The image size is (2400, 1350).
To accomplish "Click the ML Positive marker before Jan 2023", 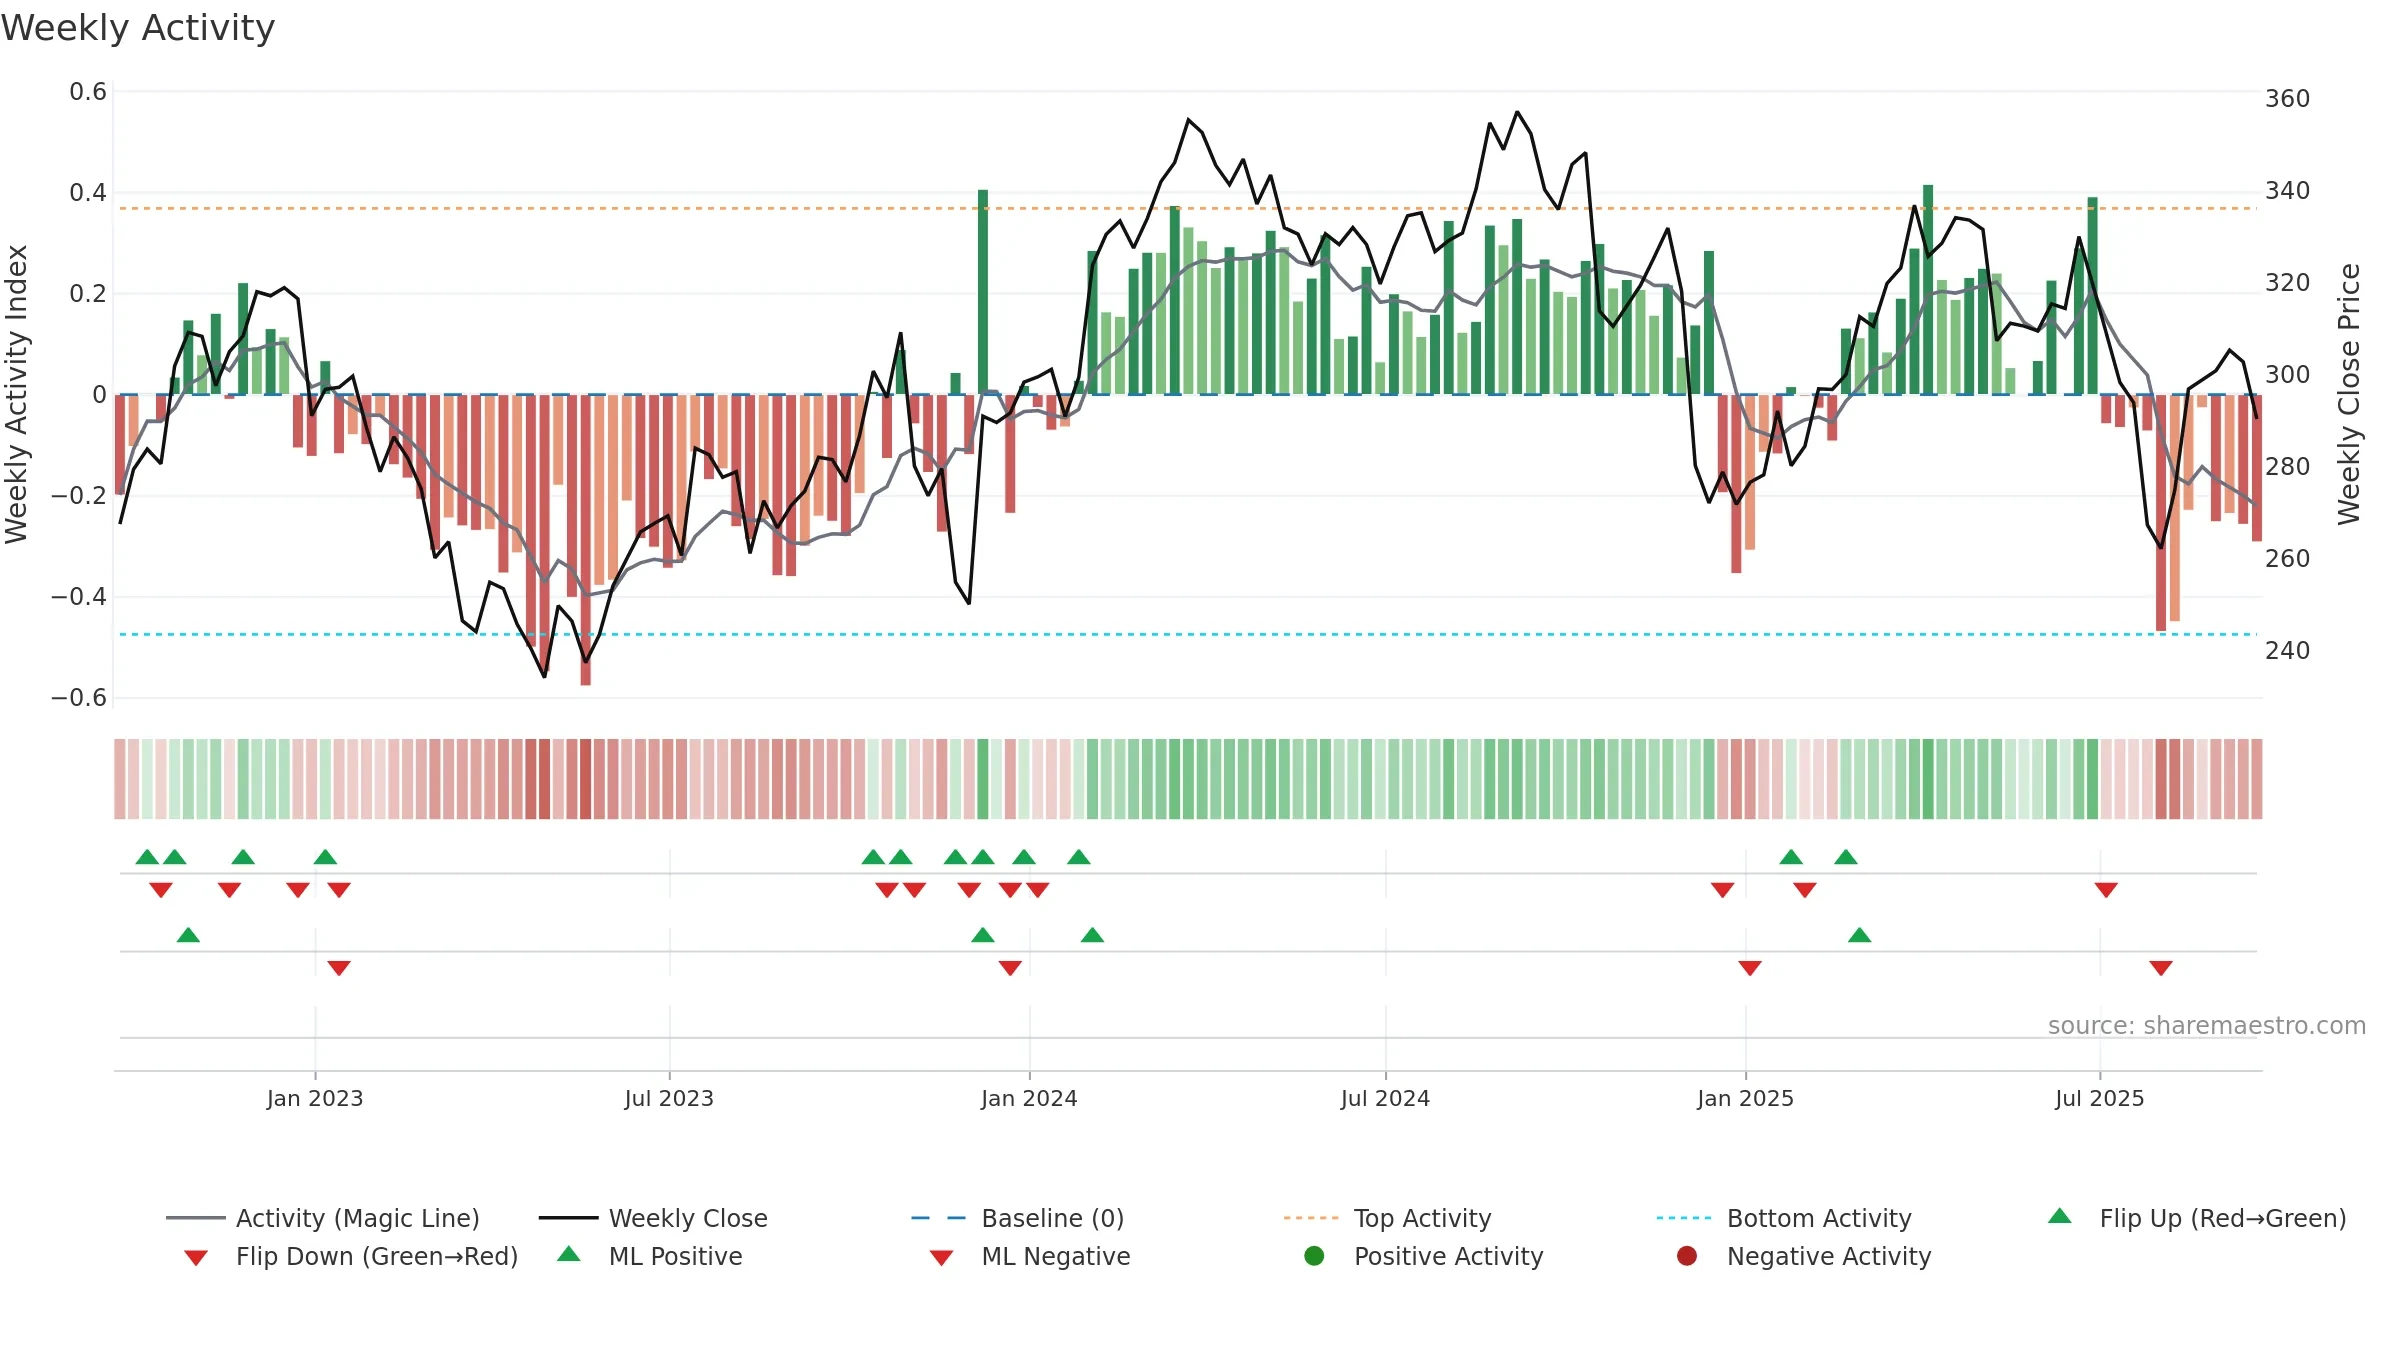I will pos(188,935).
